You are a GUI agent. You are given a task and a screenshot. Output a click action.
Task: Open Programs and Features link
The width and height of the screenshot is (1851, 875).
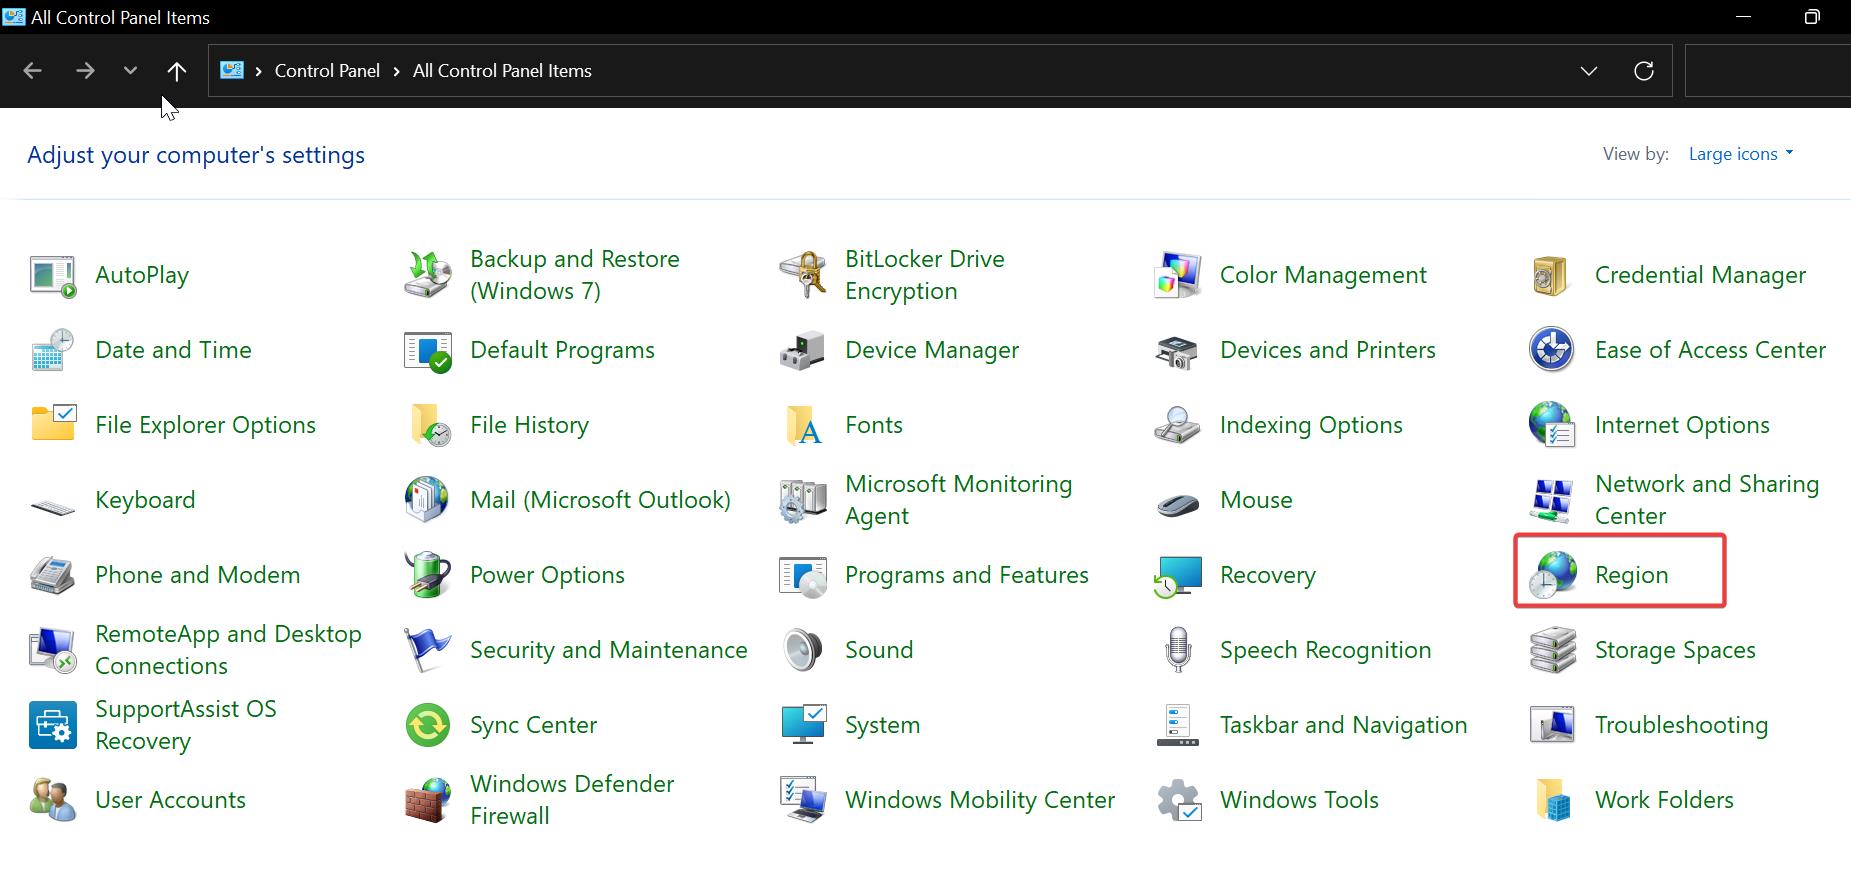pos(967,575)
